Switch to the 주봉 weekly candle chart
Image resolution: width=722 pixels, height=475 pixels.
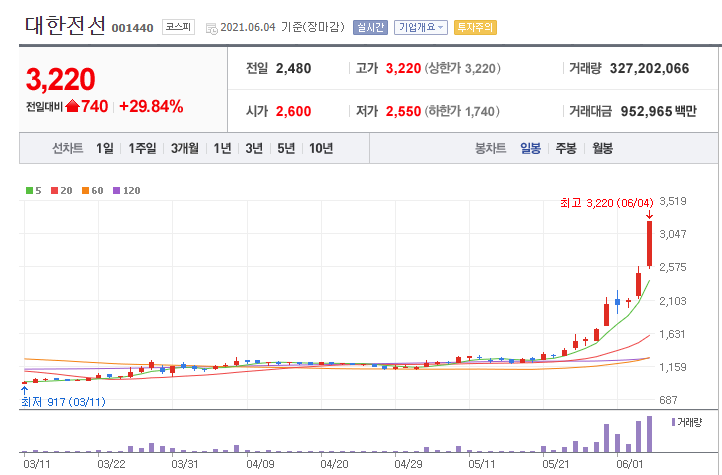coord(566,148)
